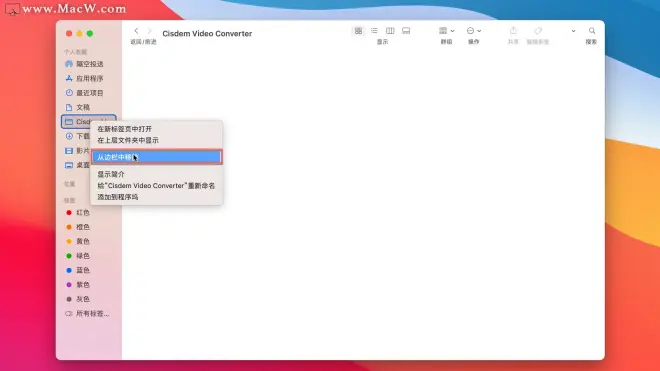Click the edit tags toolbar icon

point(538,31)
